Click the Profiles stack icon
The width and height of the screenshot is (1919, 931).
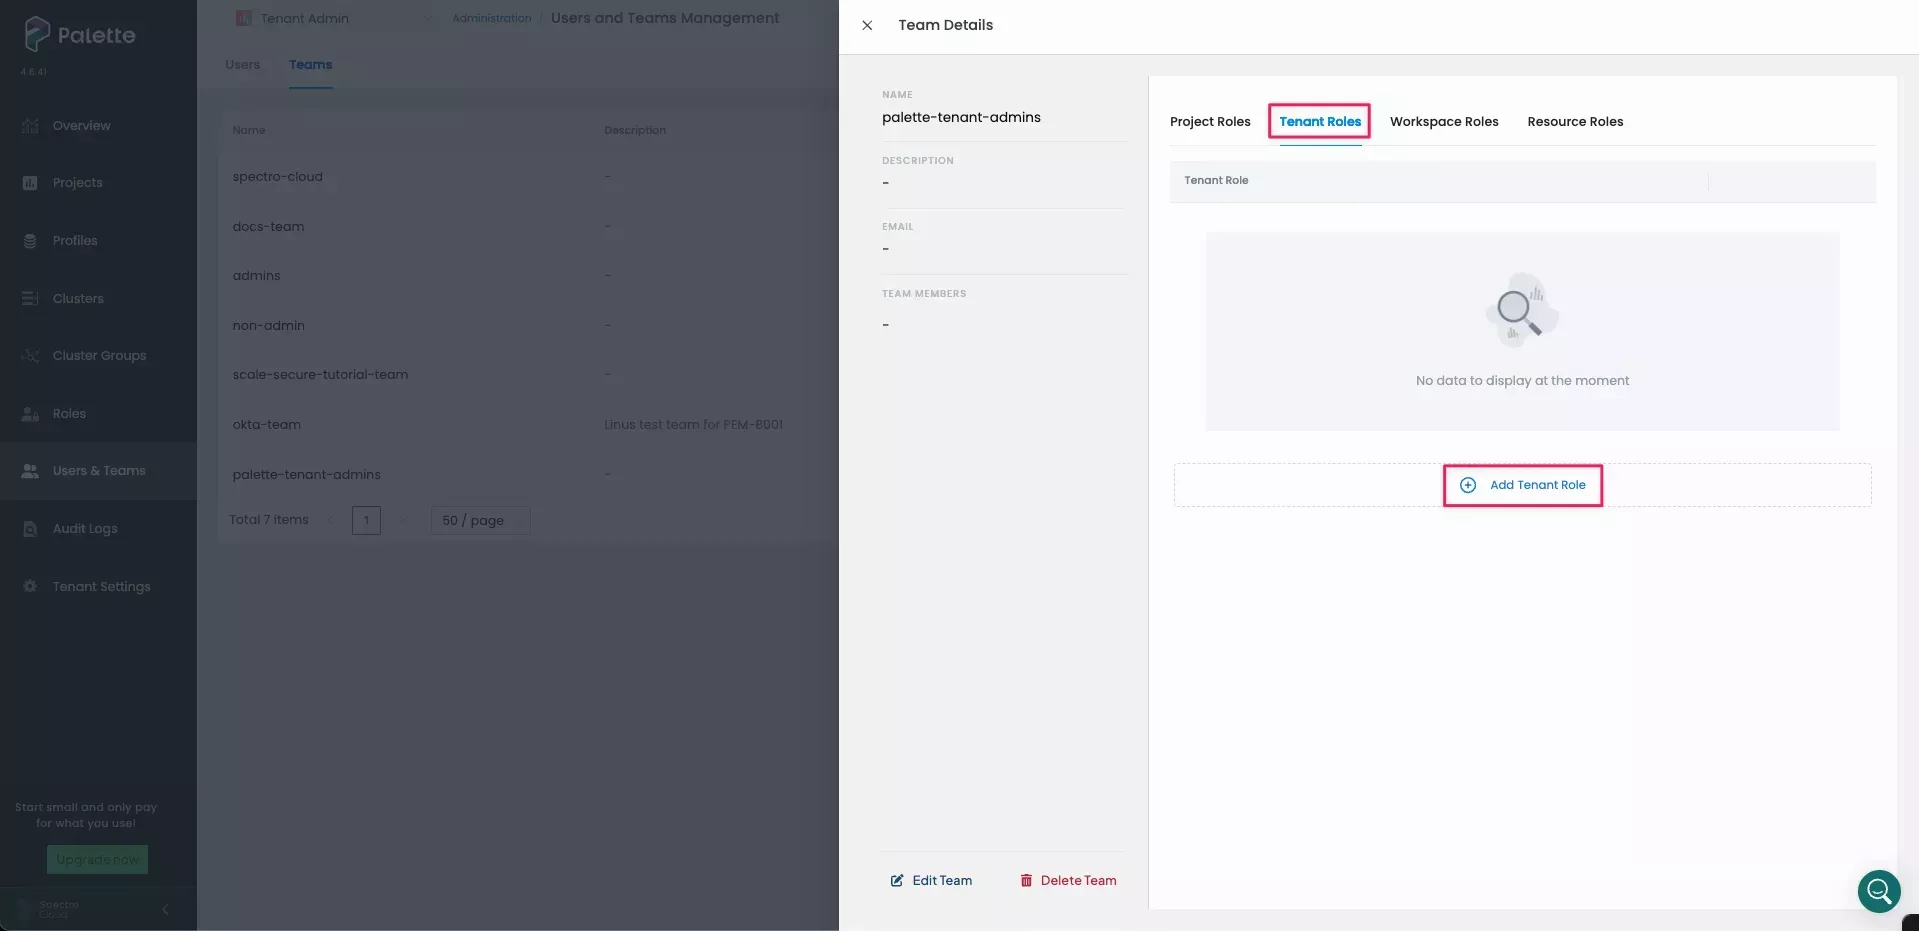point(30,241)
